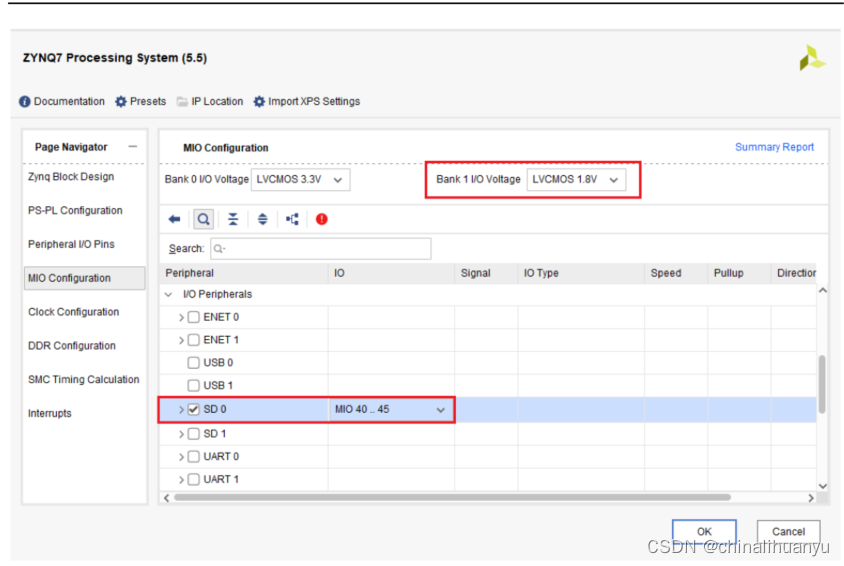
Task: Open Zynq Block Design page
Action: pos(71,176)
